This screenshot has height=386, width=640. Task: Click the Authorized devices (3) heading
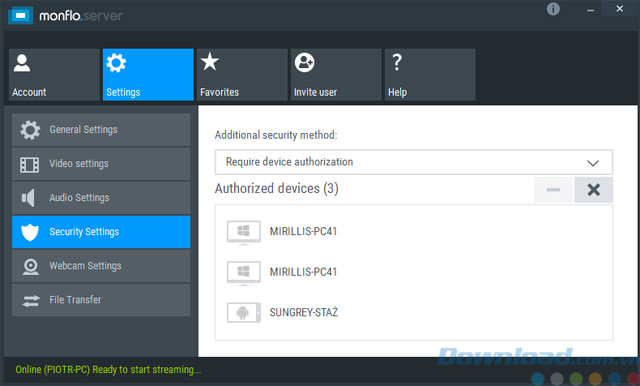(277, 189)
